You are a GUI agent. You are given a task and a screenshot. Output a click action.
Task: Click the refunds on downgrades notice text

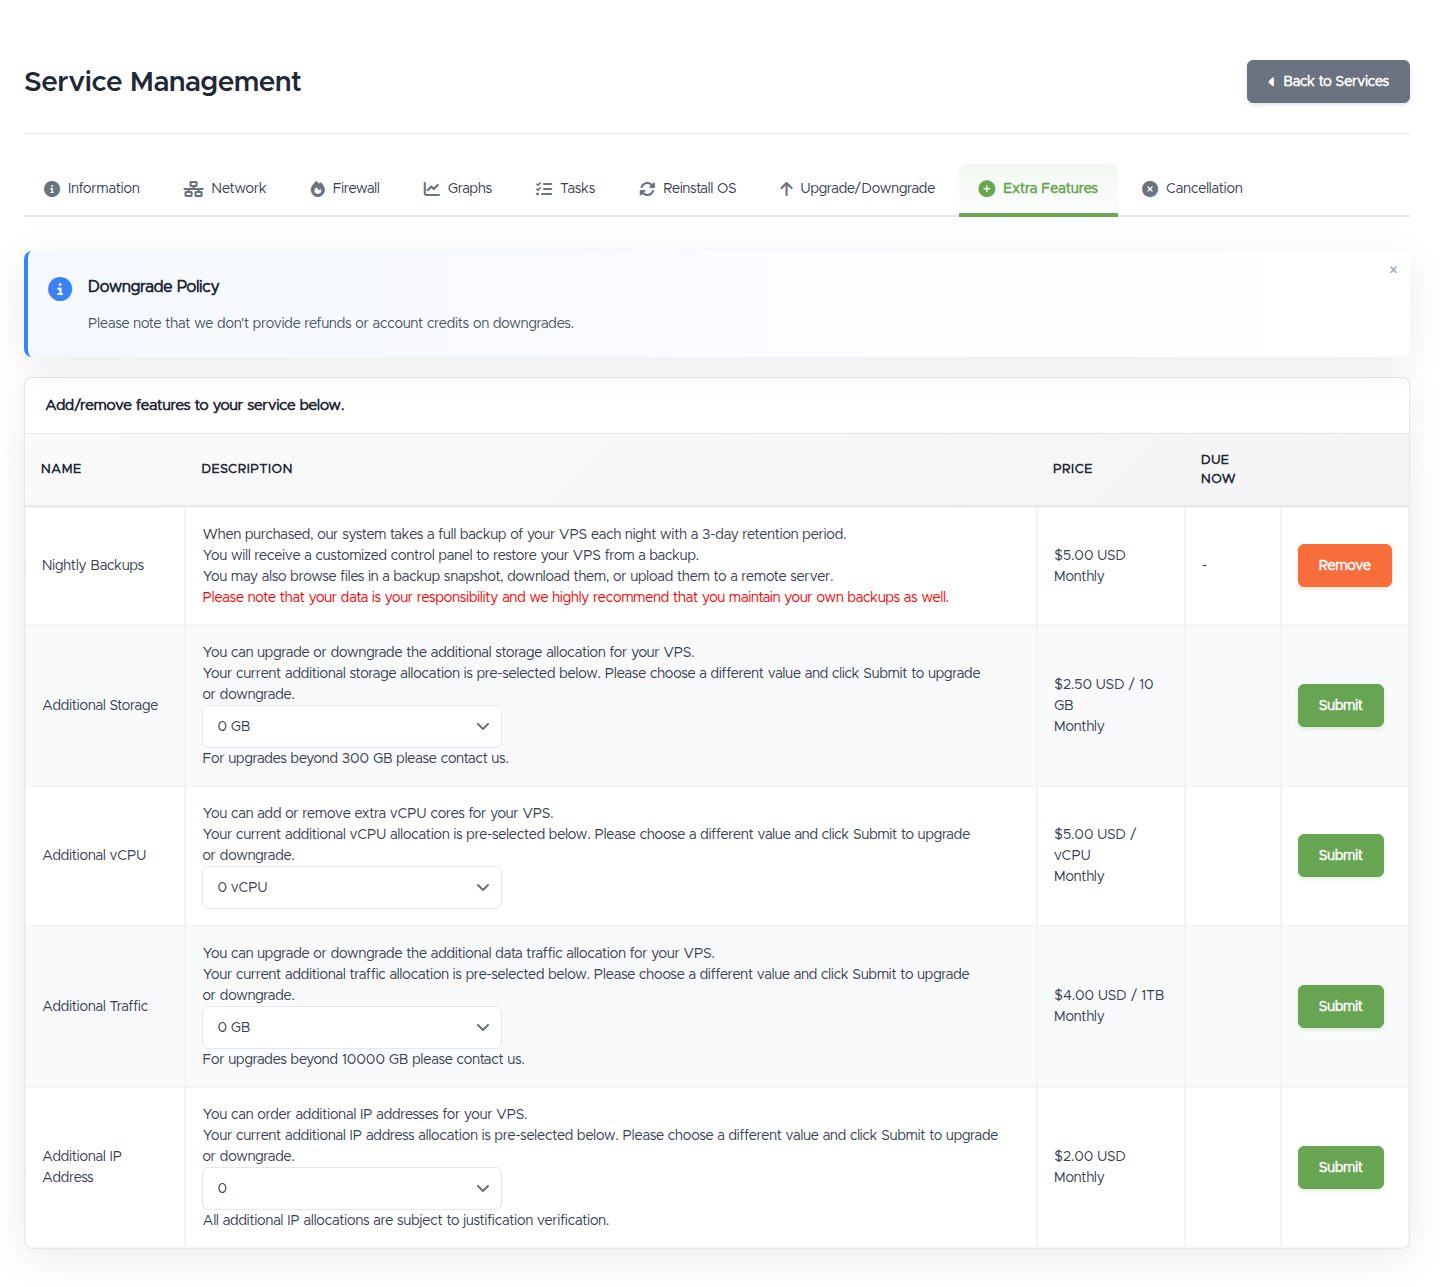(331, 324)
